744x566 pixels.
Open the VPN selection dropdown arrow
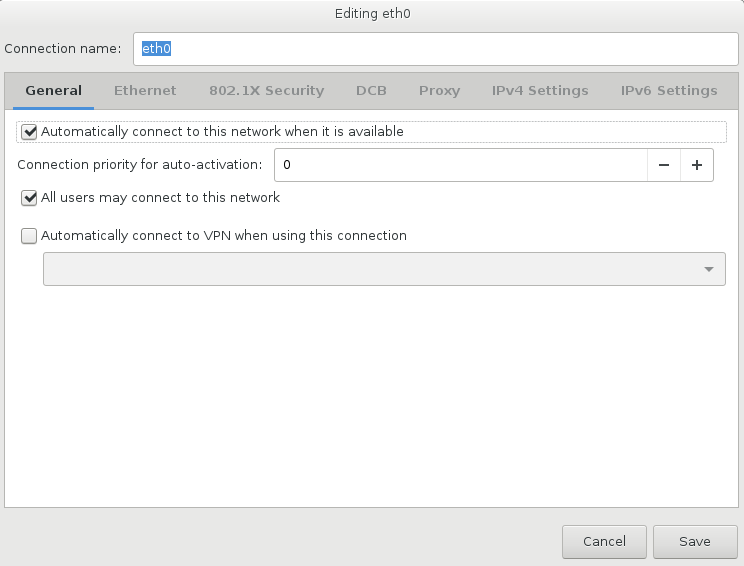[x=709, y=269]
